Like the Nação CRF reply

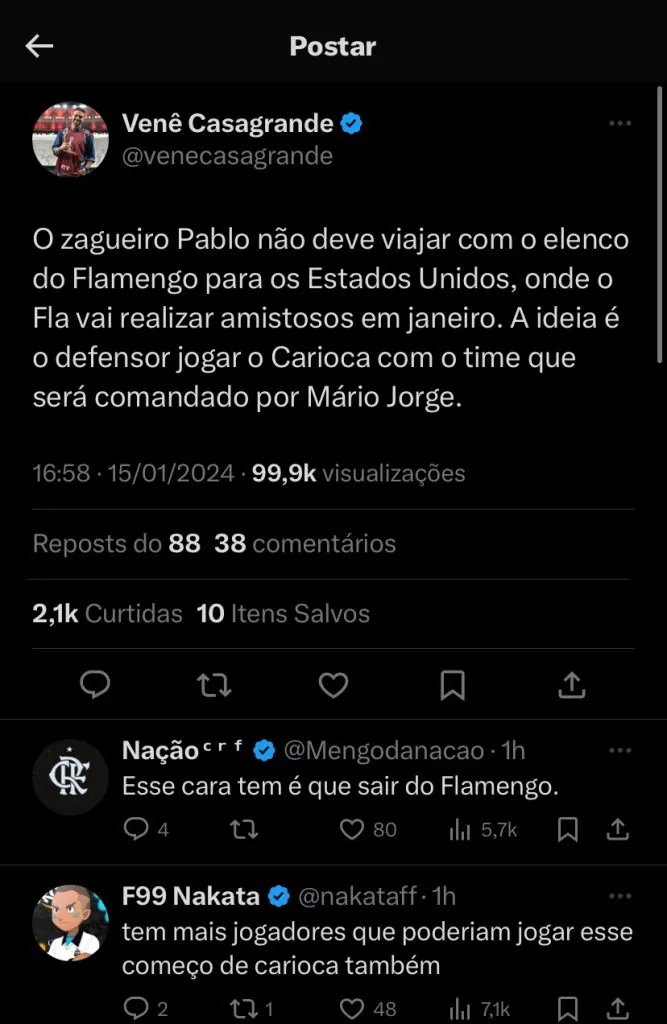point(351,829)
